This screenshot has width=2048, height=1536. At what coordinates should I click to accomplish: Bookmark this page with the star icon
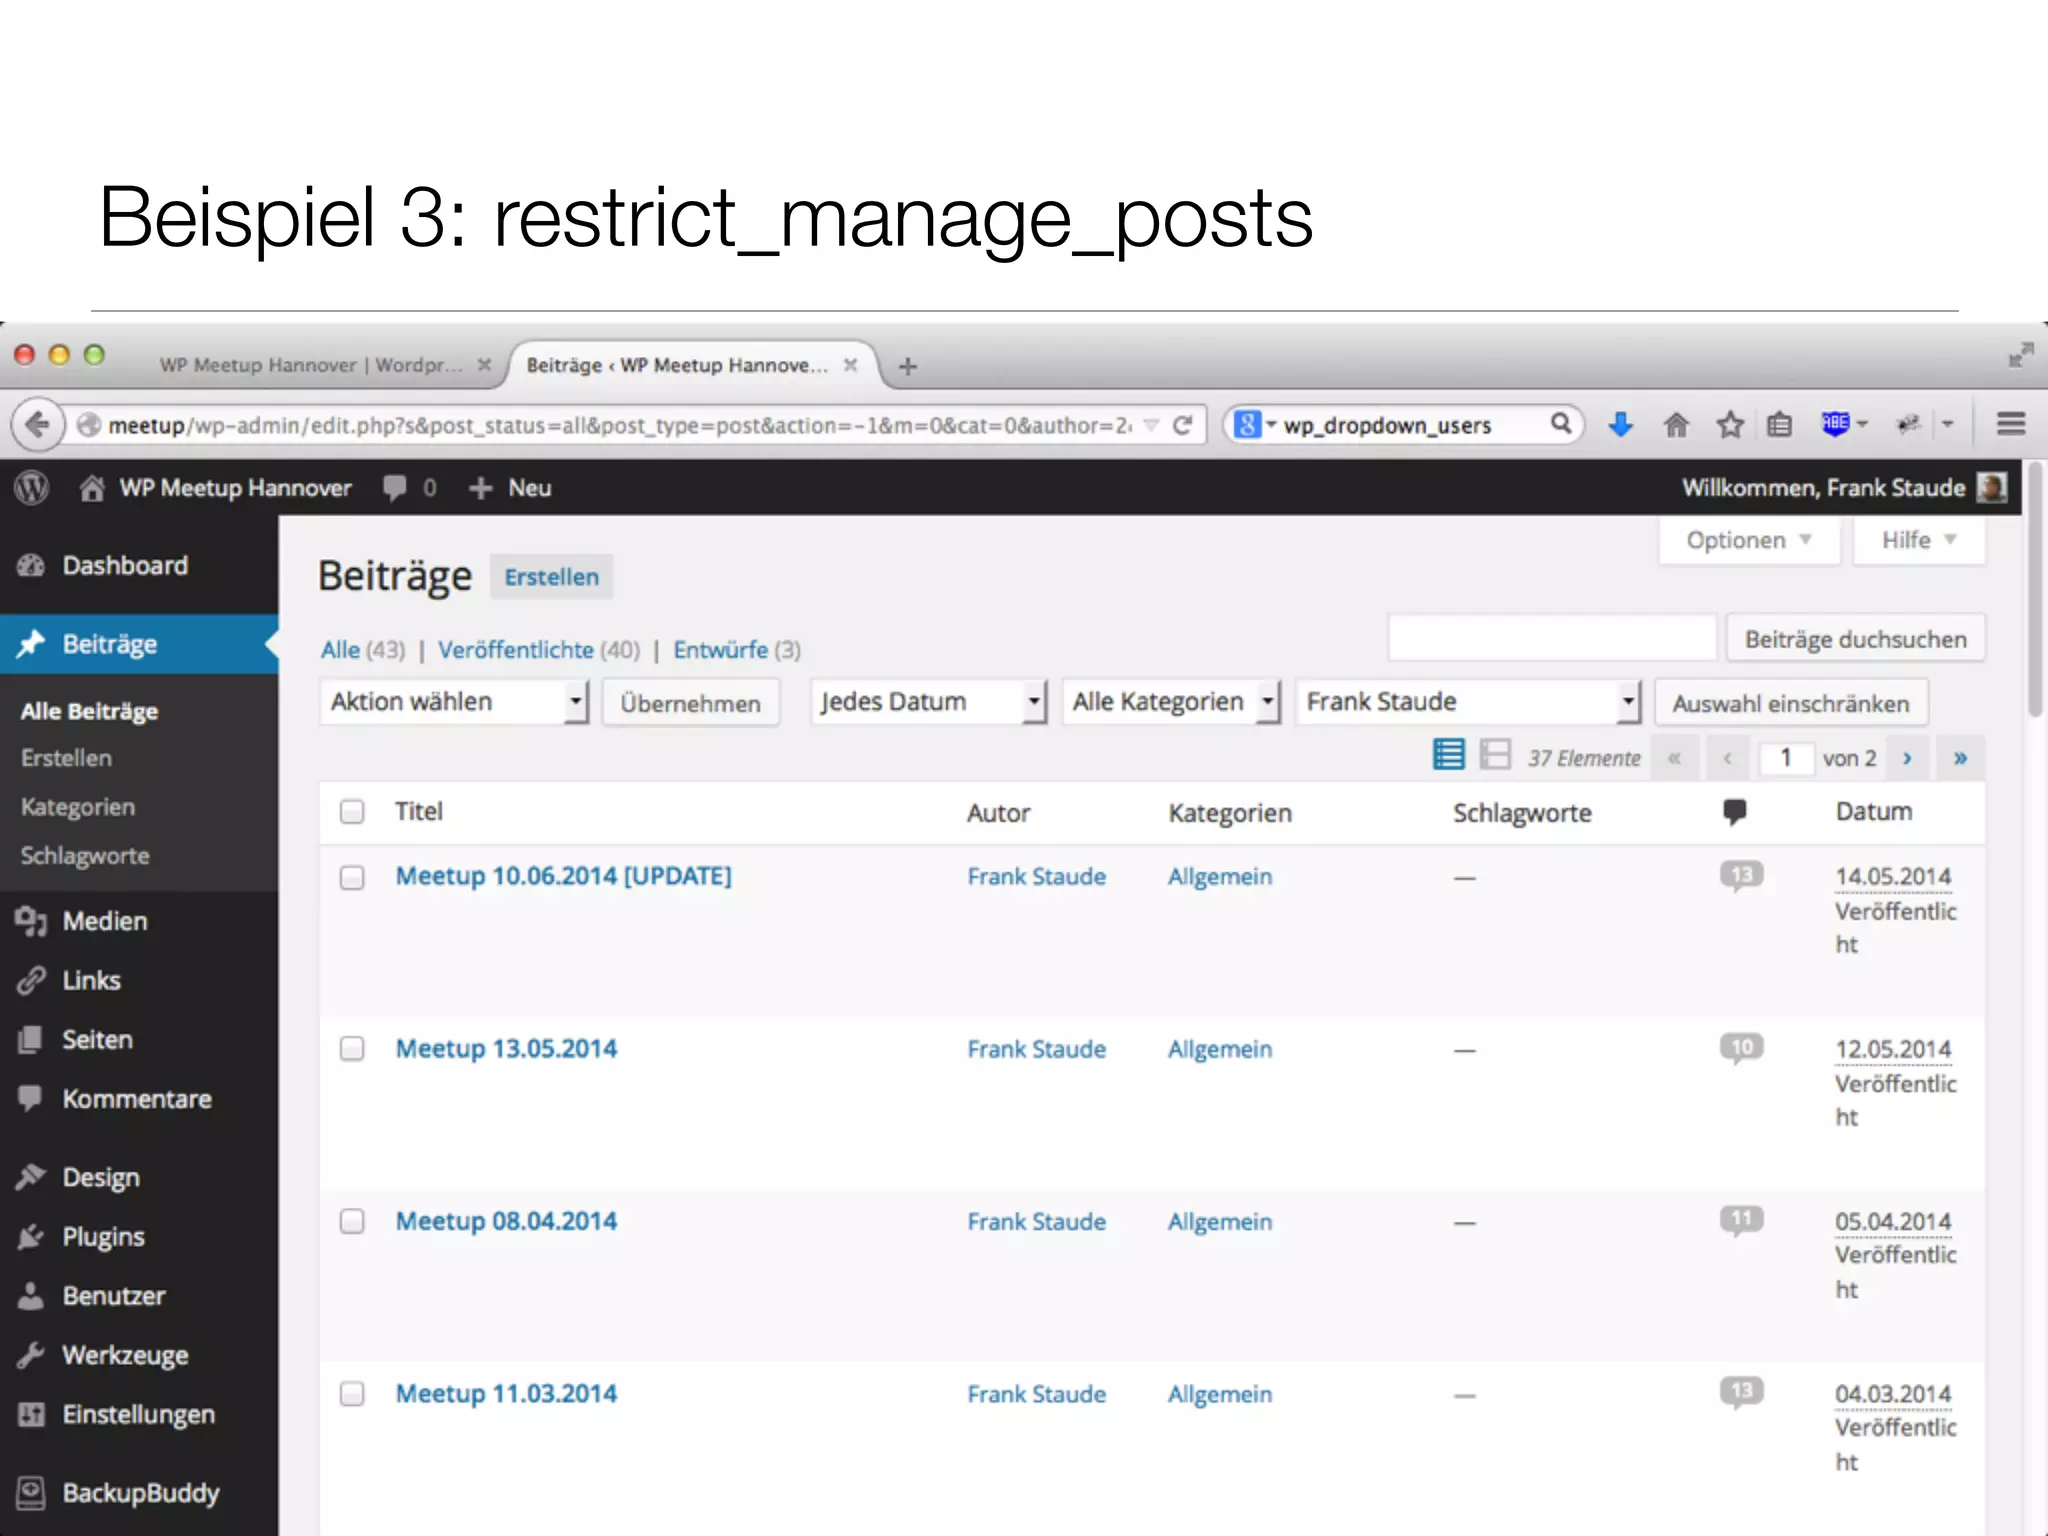(x=1730, y=425)
